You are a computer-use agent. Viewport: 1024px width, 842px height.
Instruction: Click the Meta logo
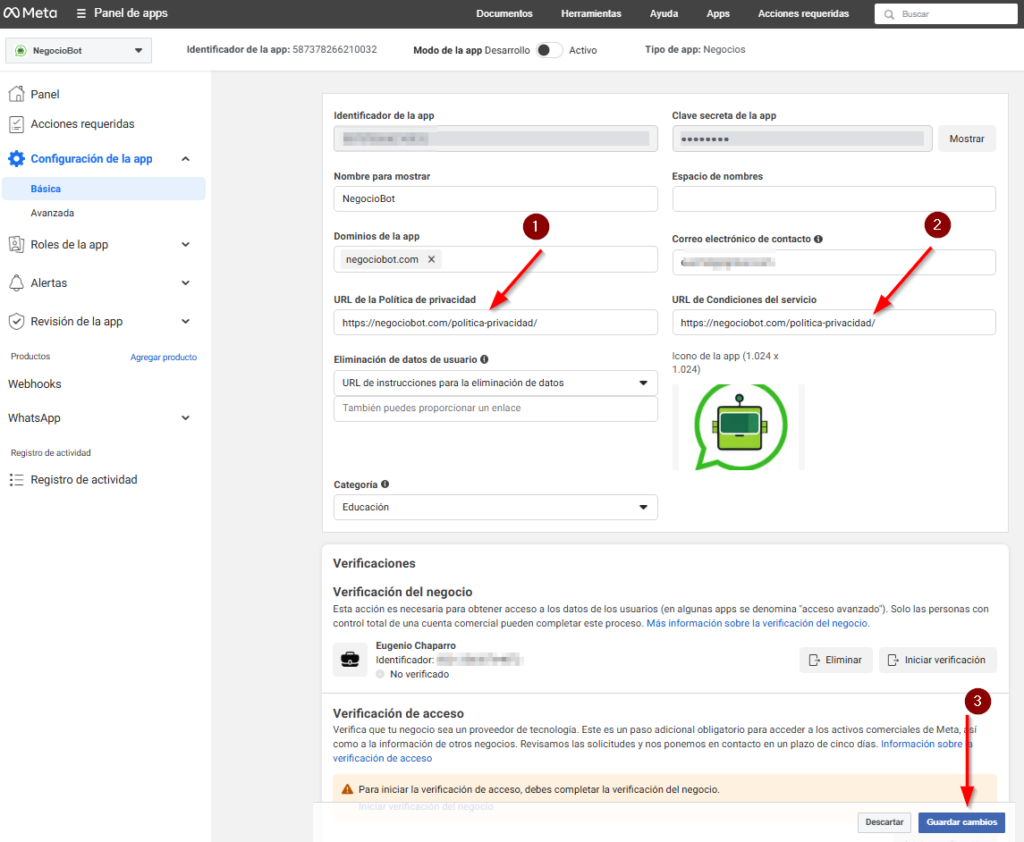coord(30,13)
